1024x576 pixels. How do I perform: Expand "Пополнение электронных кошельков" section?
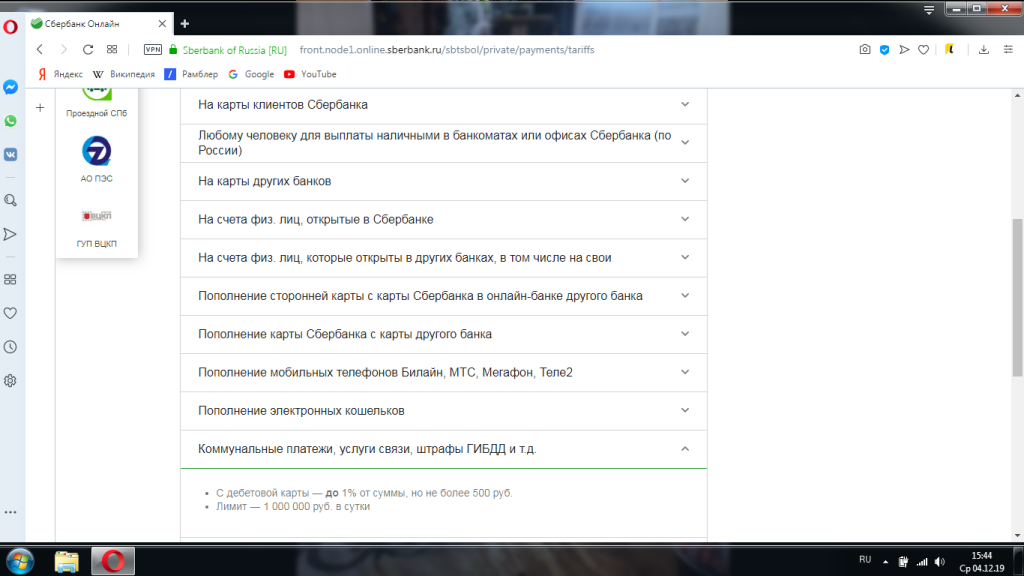pyautogui.click(x=443, y=411)
